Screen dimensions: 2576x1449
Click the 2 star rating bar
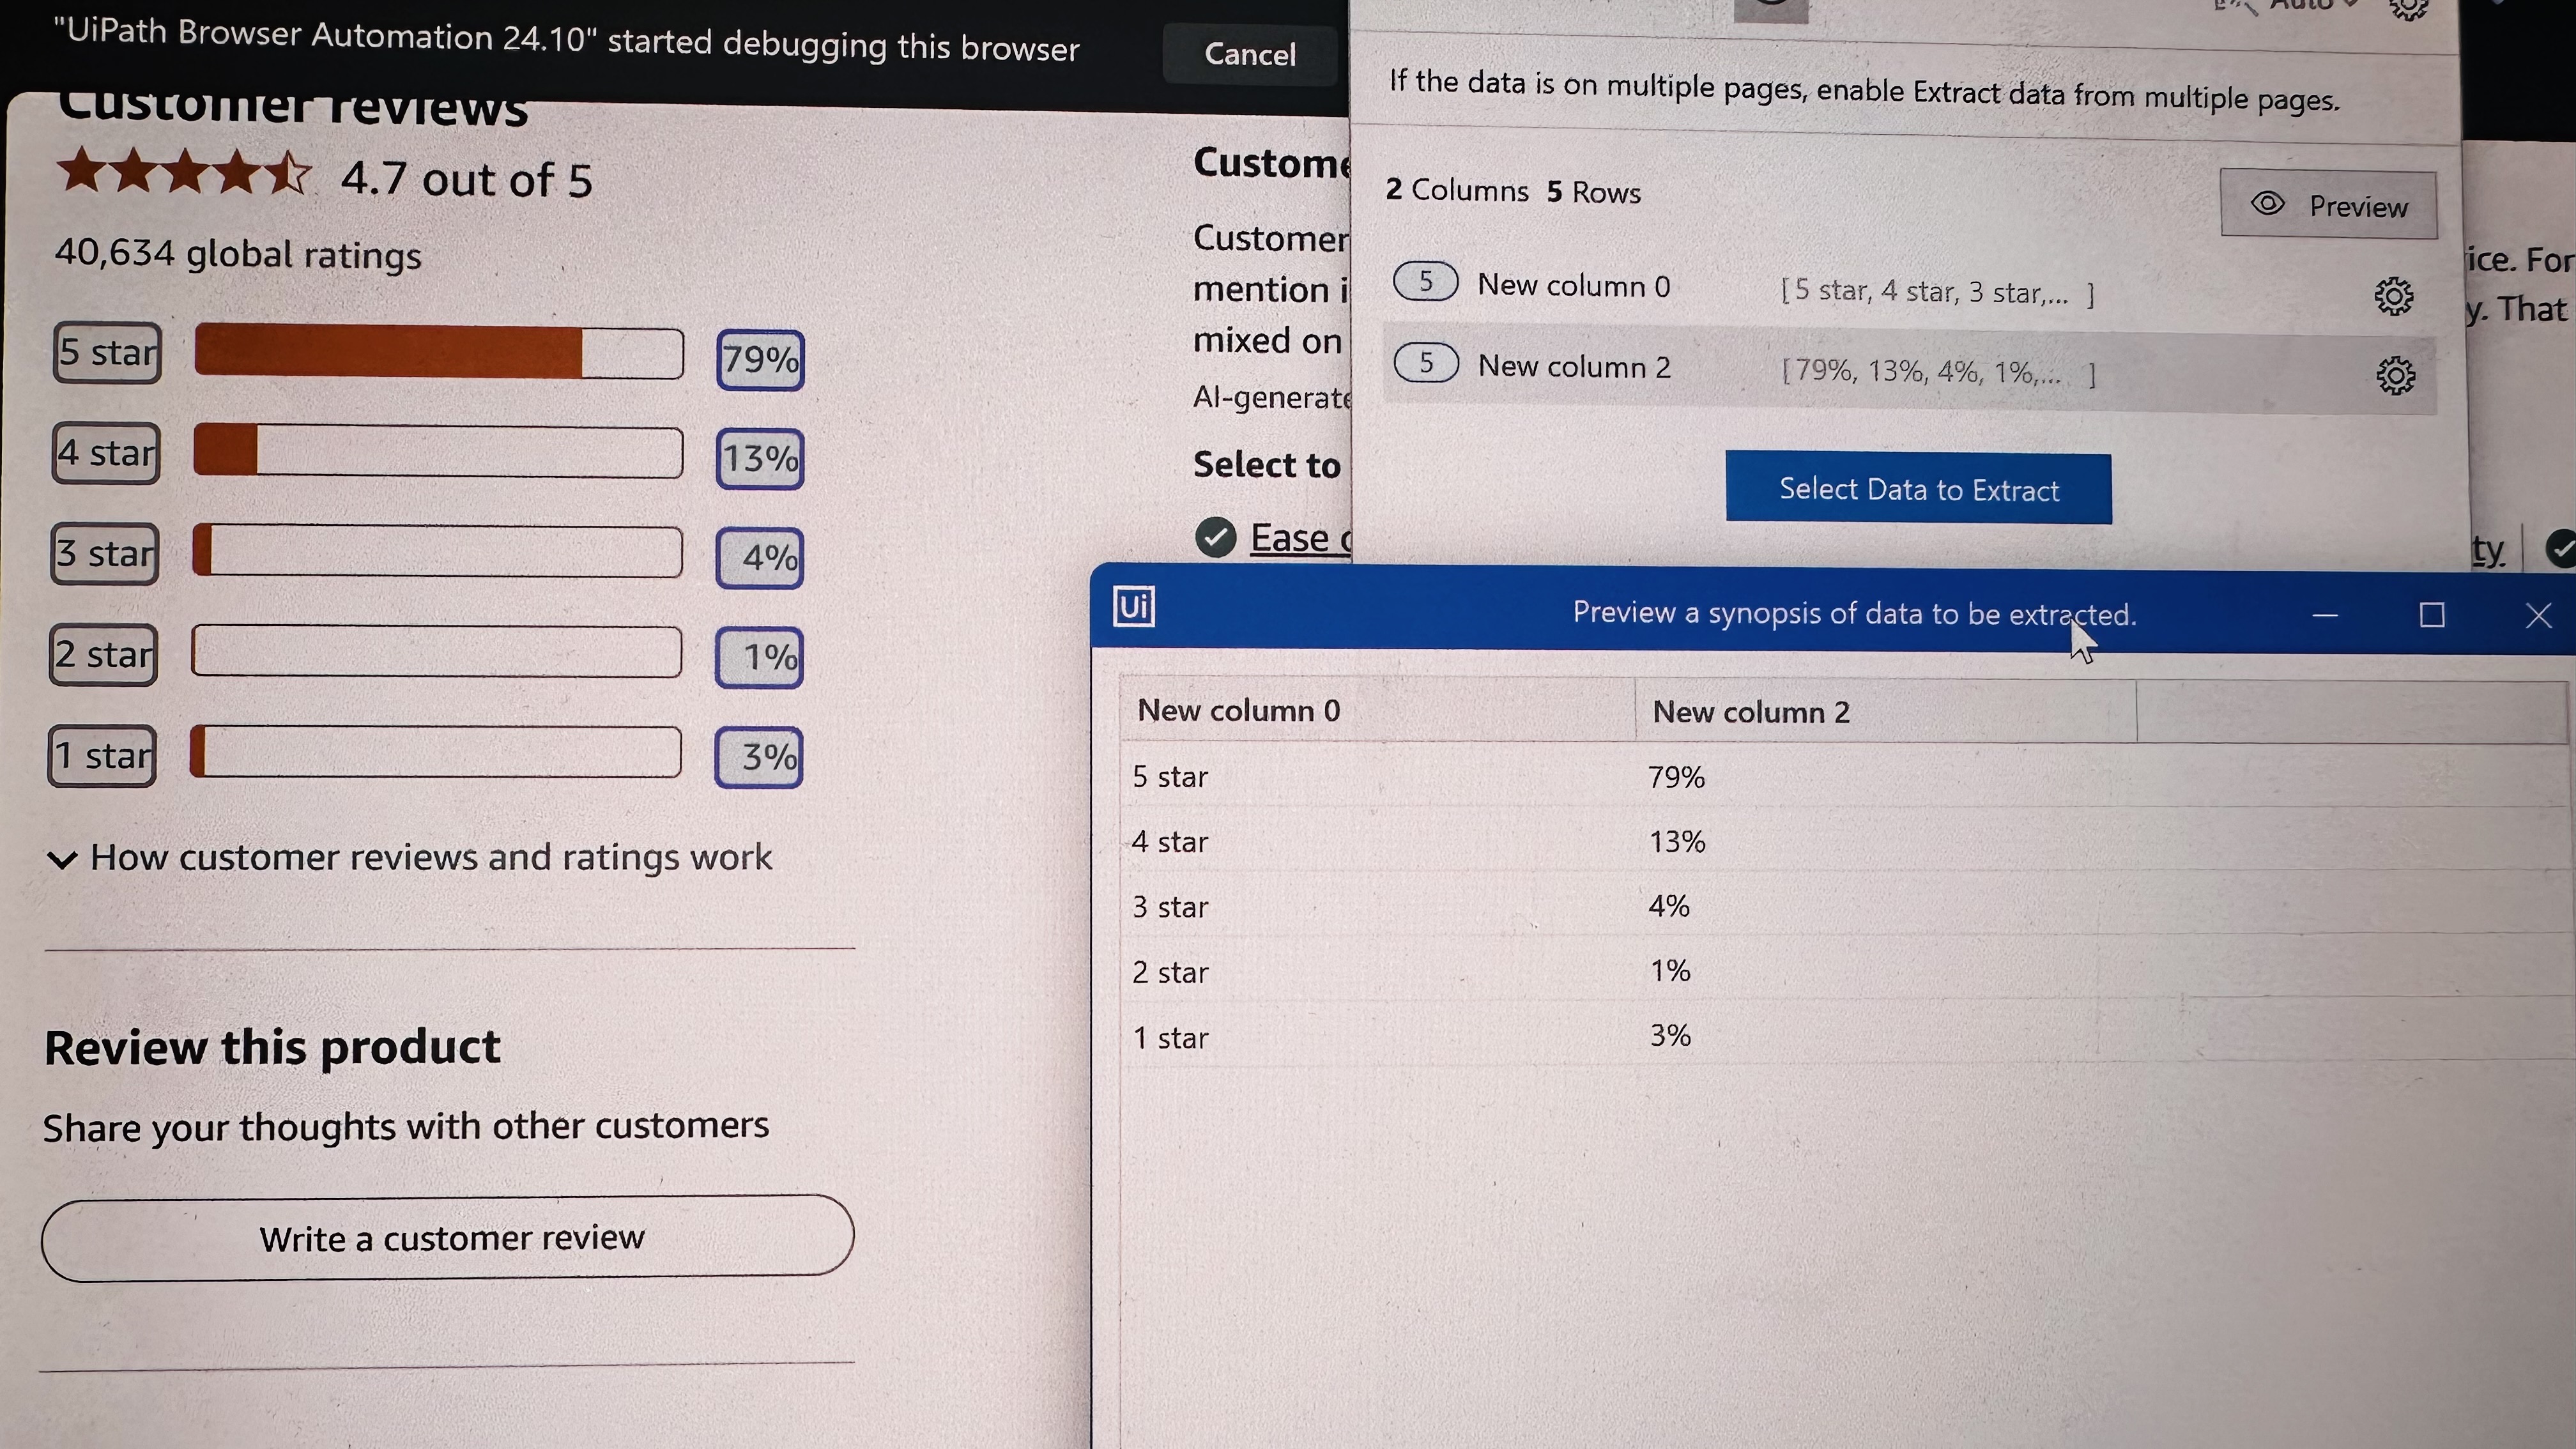coord(436,651)
